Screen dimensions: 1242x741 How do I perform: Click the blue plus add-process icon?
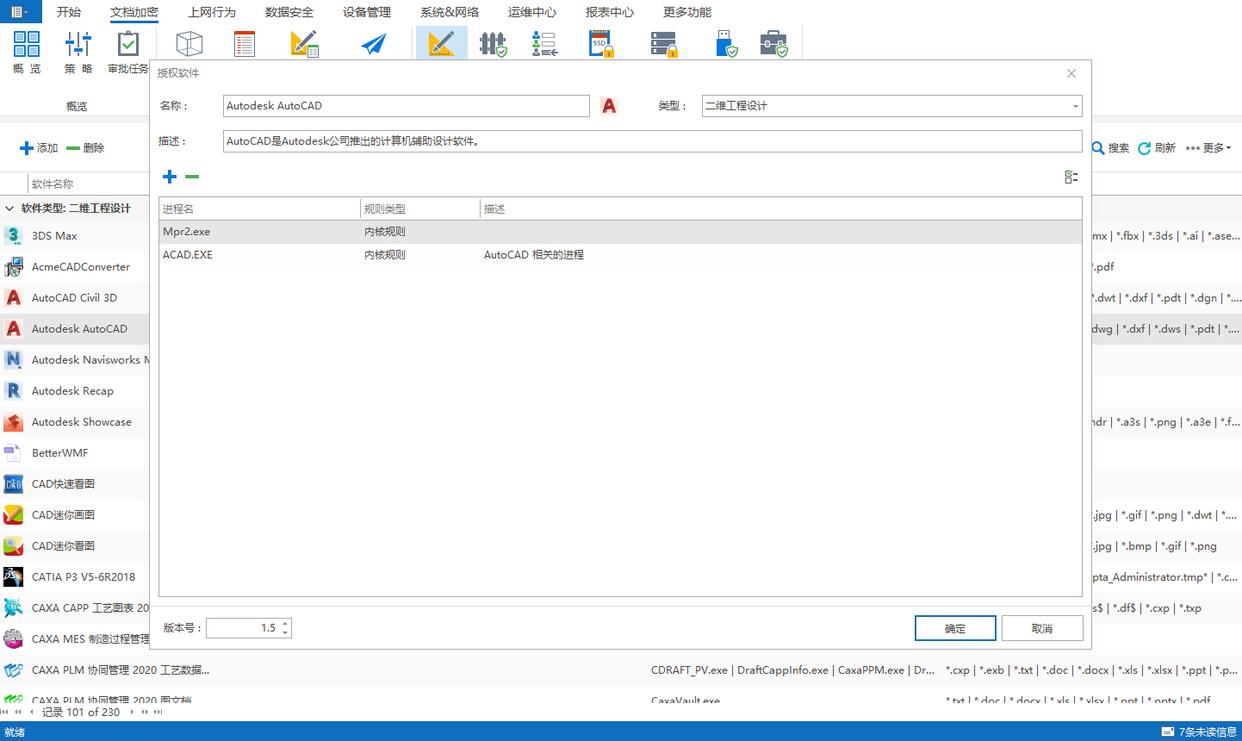pyautogui.click(x=169, y=177)
